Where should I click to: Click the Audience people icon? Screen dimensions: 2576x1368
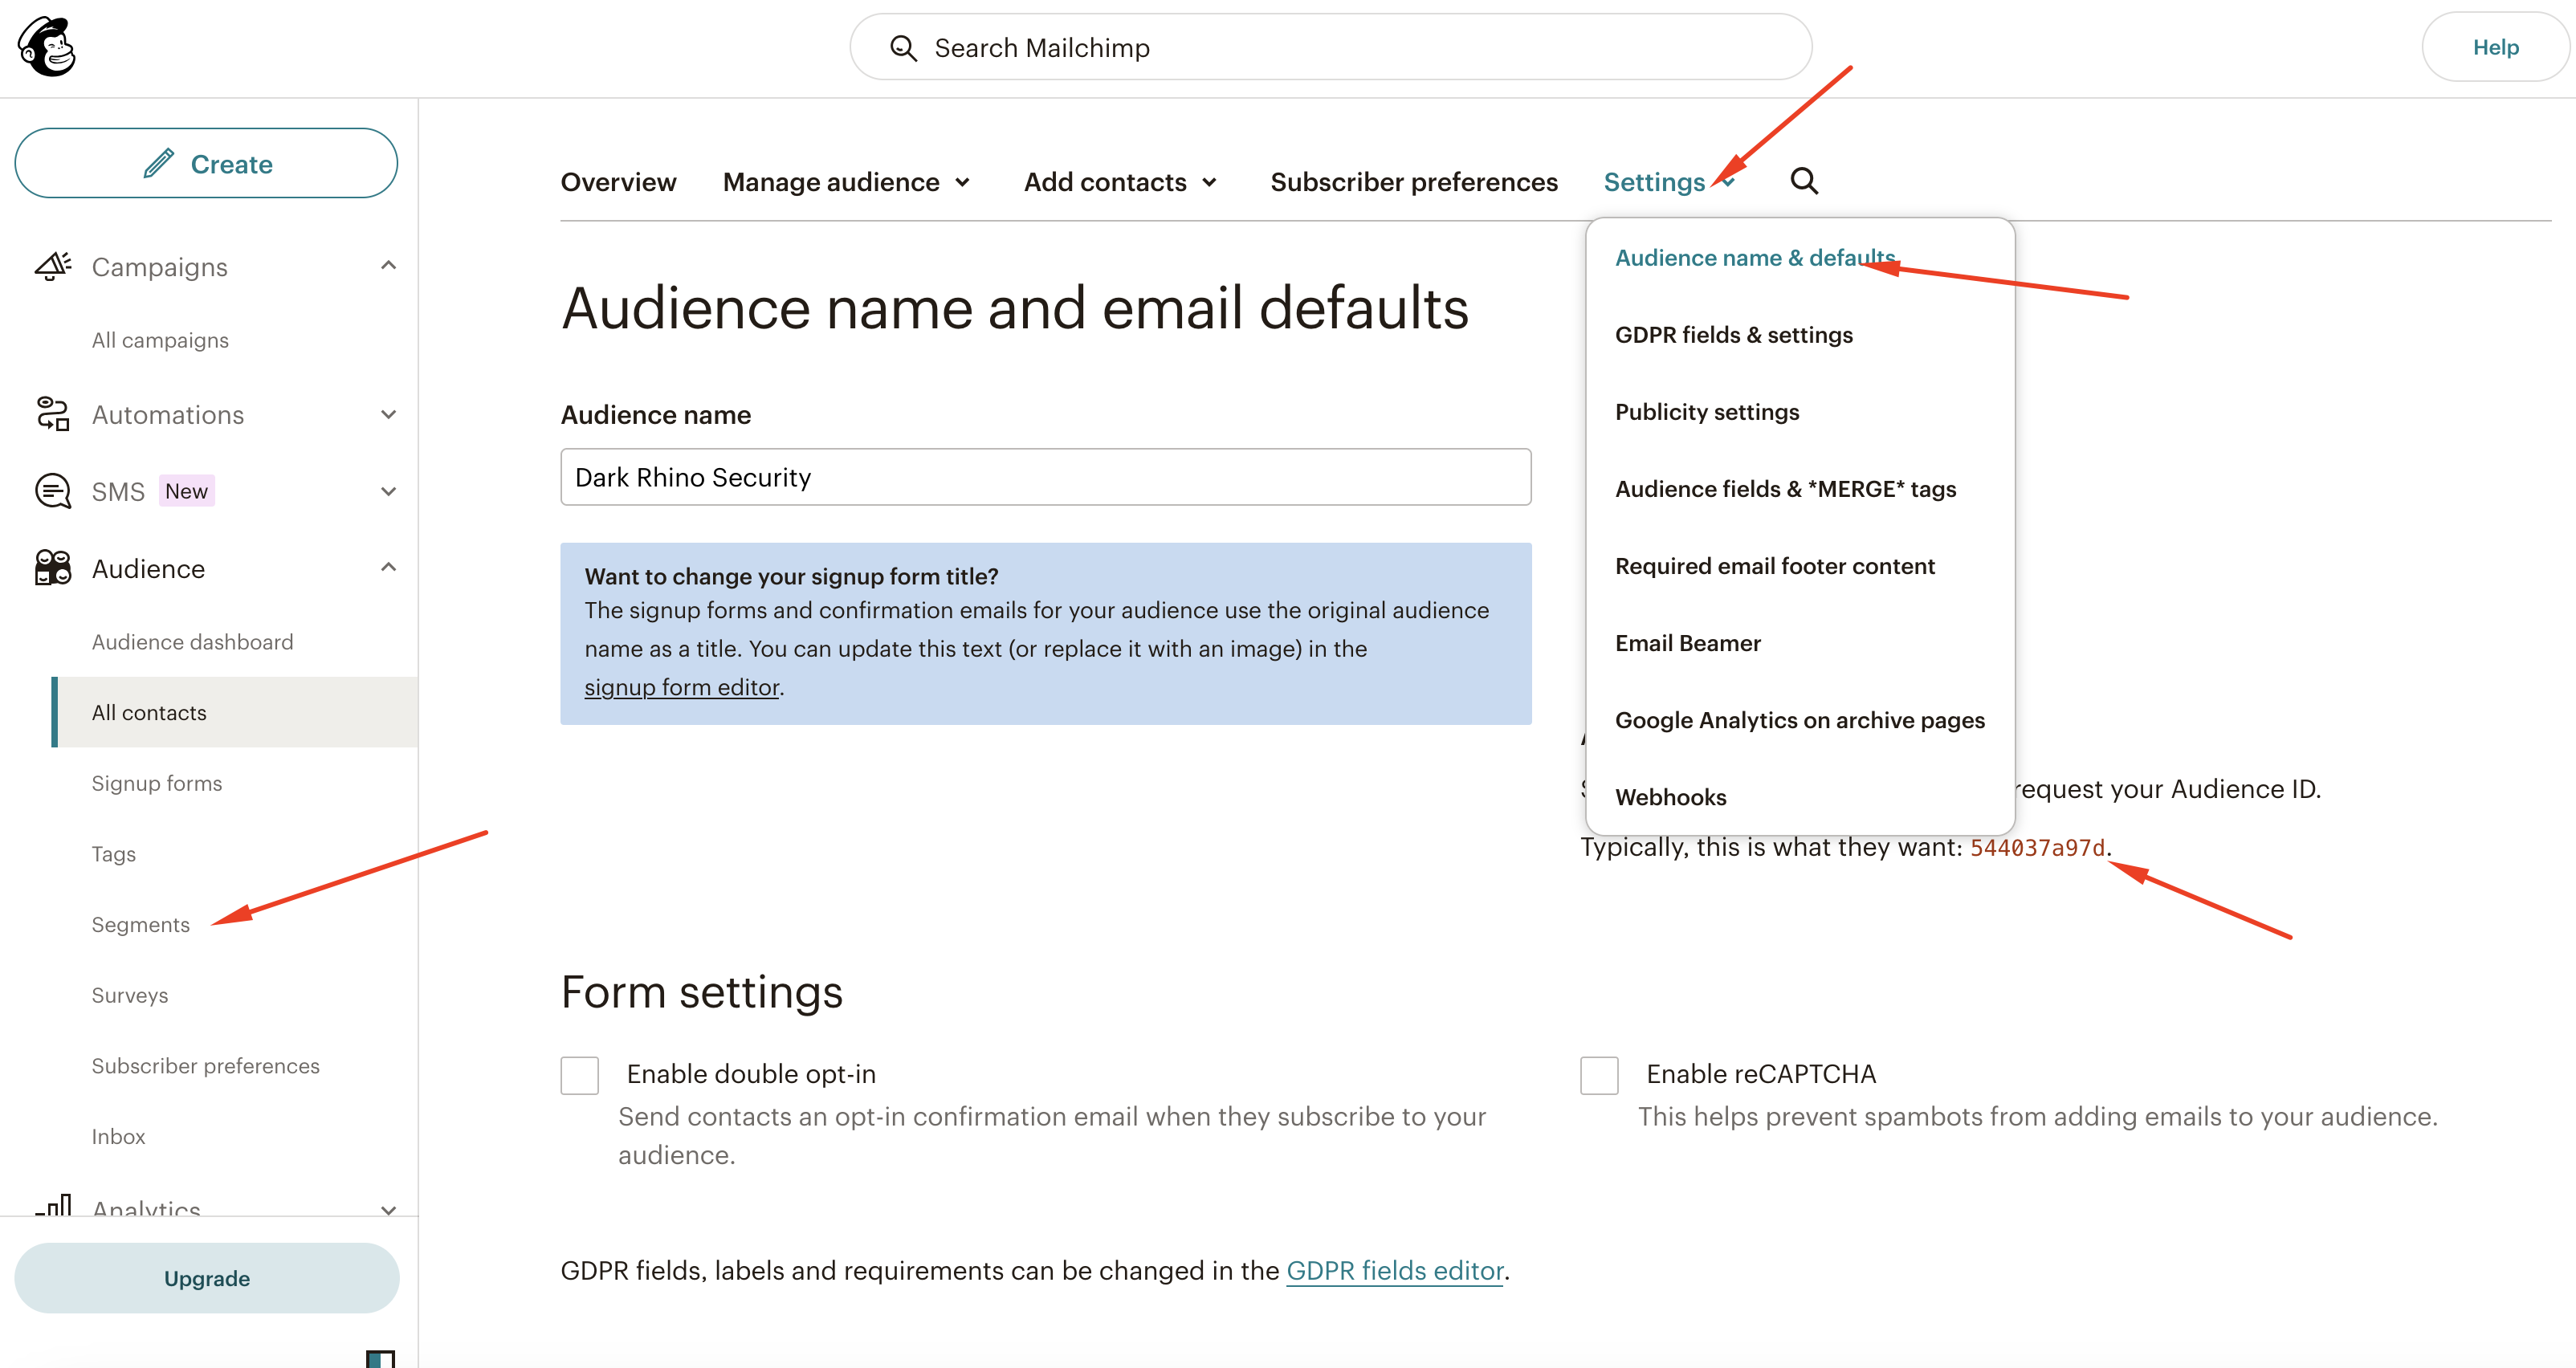[x=53, y=568]
